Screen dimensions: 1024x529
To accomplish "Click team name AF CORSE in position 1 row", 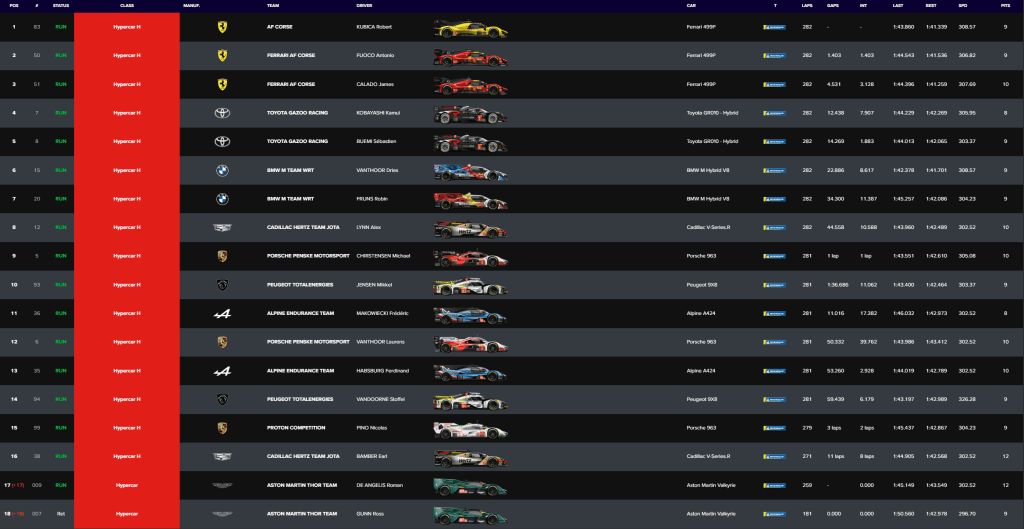I will pyautogui.click(x=280, y=27).
